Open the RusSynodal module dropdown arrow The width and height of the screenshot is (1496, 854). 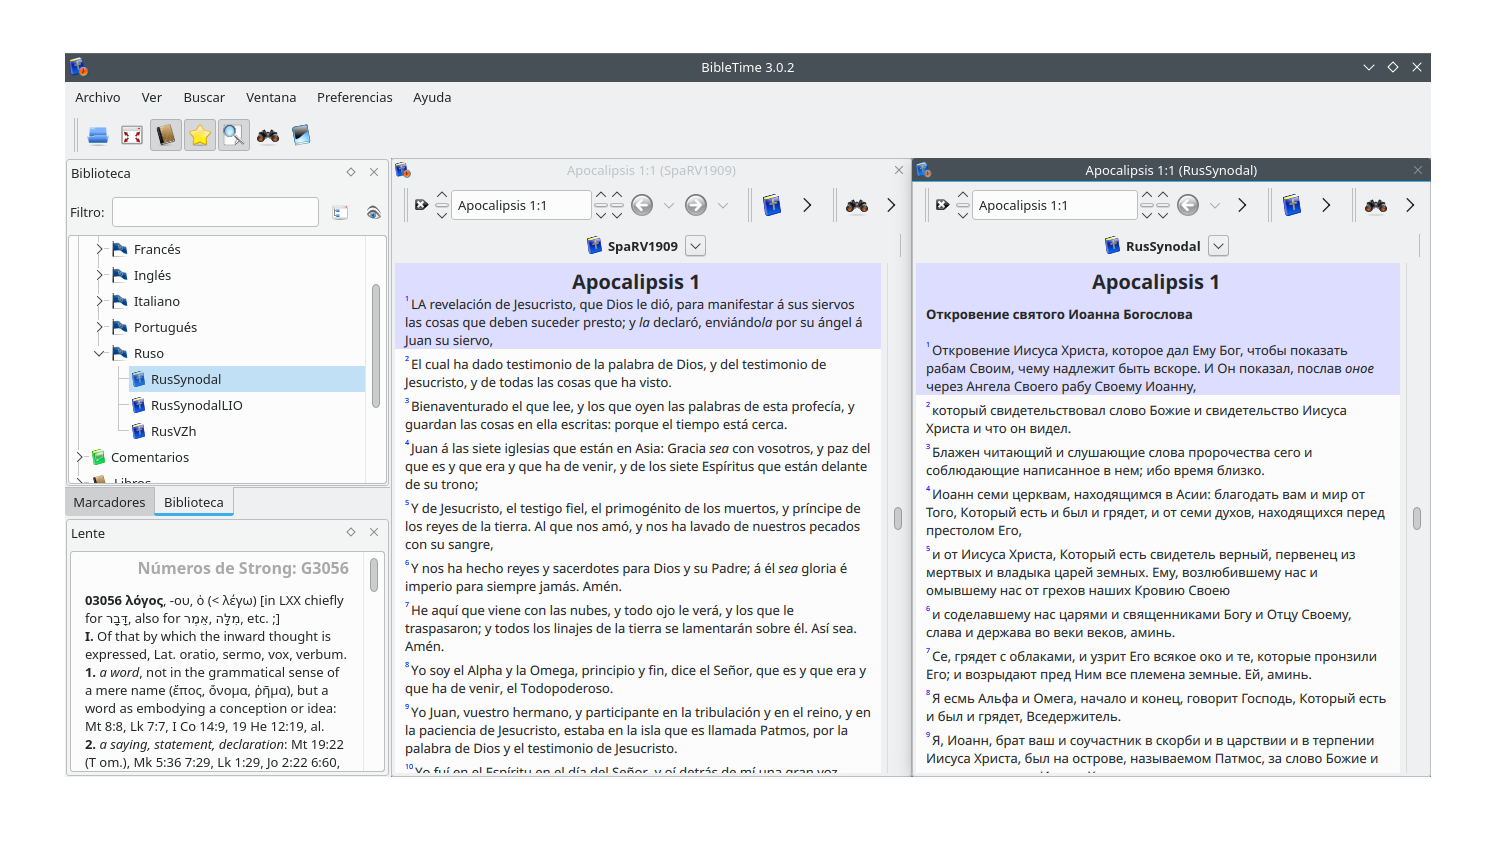[x=1218, y=245]
